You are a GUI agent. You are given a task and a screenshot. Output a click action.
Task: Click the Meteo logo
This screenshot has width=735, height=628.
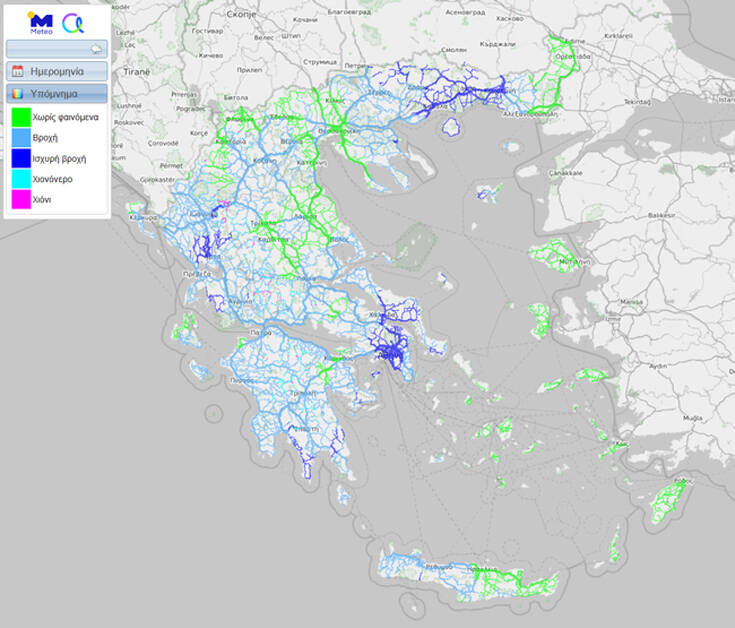[x=39, y=21]
